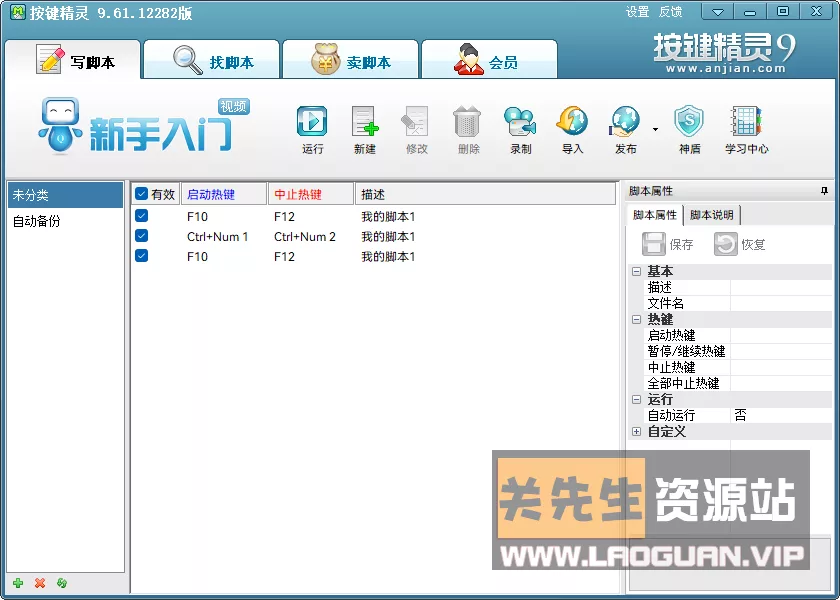Toggle the 有效 header checkbox
This screenshot has width=840, height=600.
click(139, 193)
